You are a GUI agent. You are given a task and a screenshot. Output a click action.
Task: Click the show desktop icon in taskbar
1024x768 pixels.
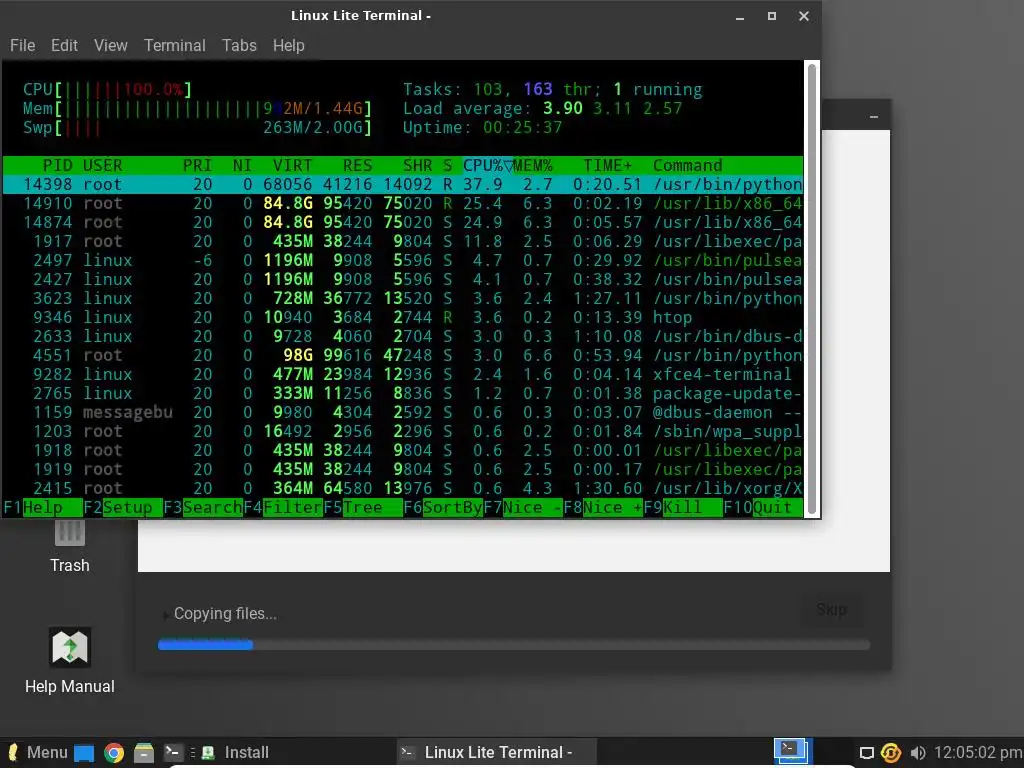point(84,753)
